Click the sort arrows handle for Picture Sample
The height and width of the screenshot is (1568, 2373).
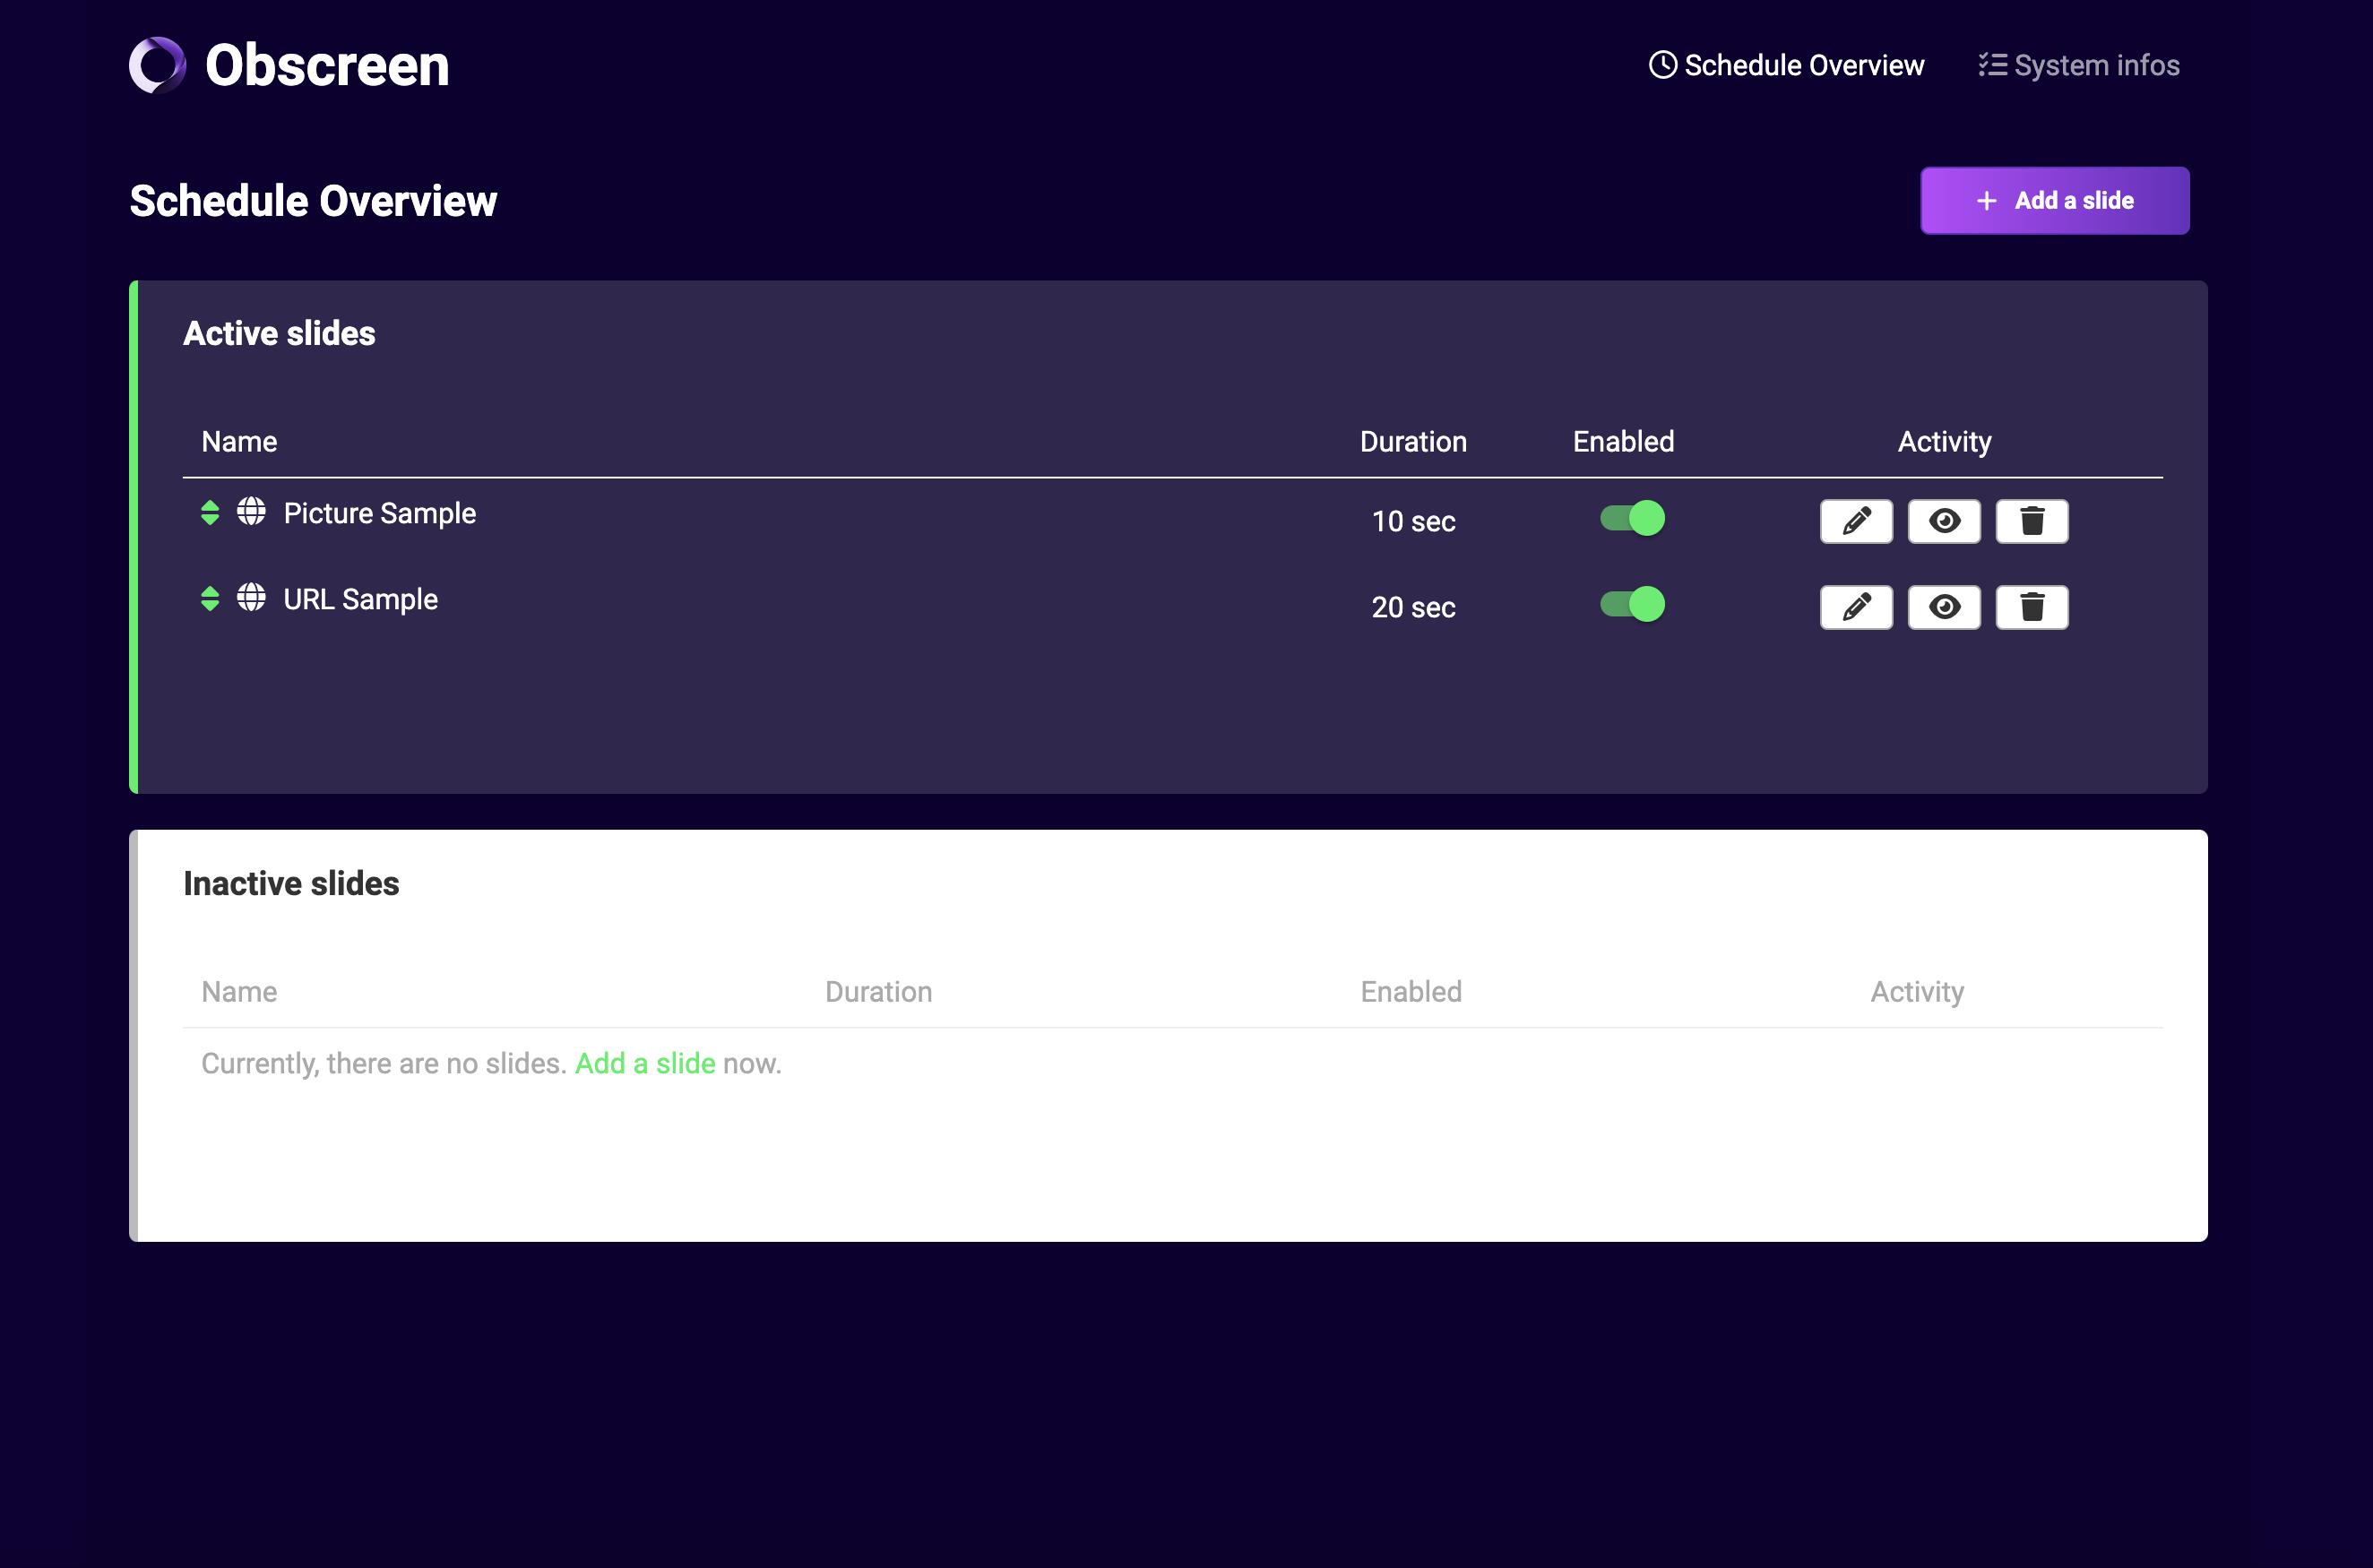tap(210, 513)
